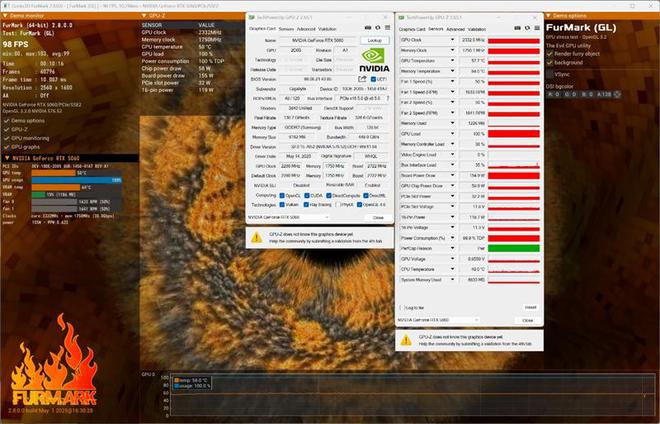
Task: Click the BIOS share/export icon
Action: [362, 77]
